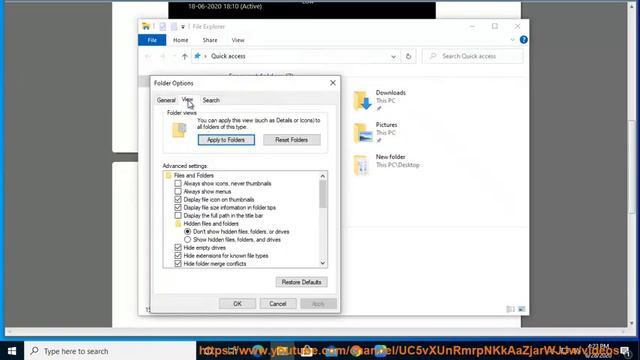
Task: Click the advanced settings scrollbar thumb
Action: pos(322,194)
